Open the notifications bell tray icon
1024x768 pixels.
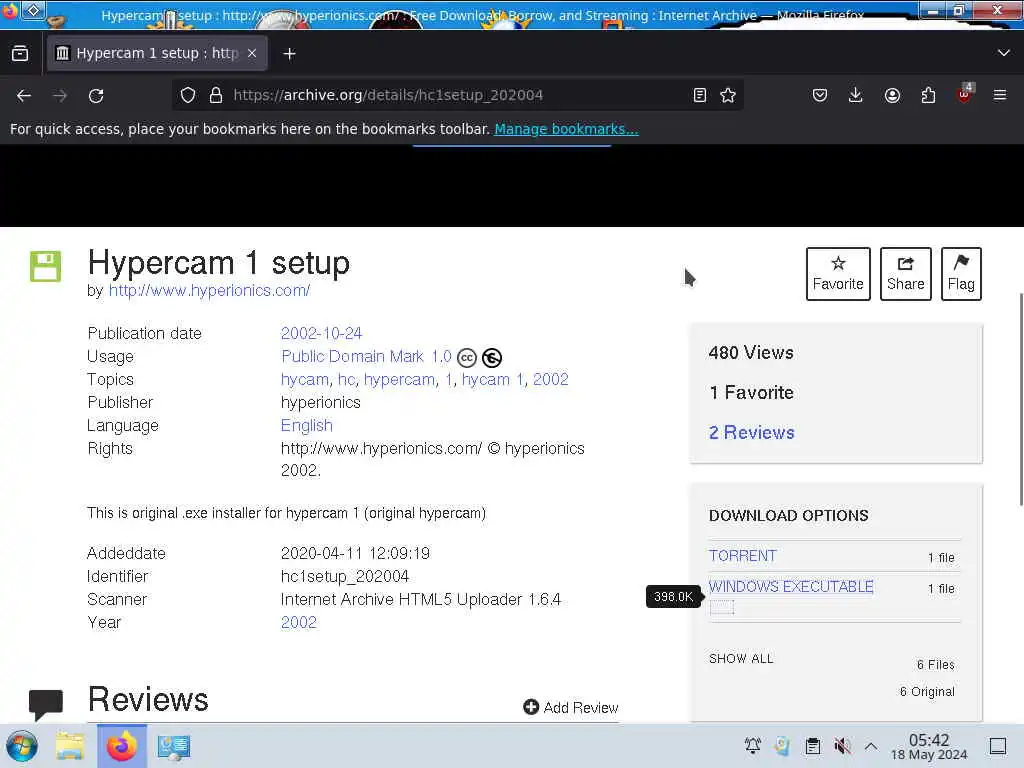click(753, 746)
